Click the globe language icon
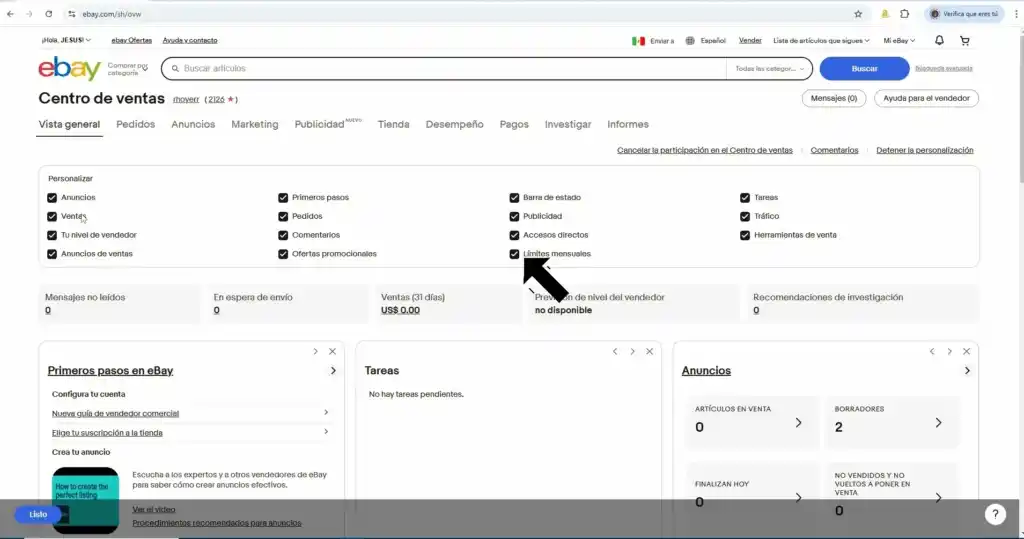The height and width of the screenshot is (539, 1024). coord(690,41)
